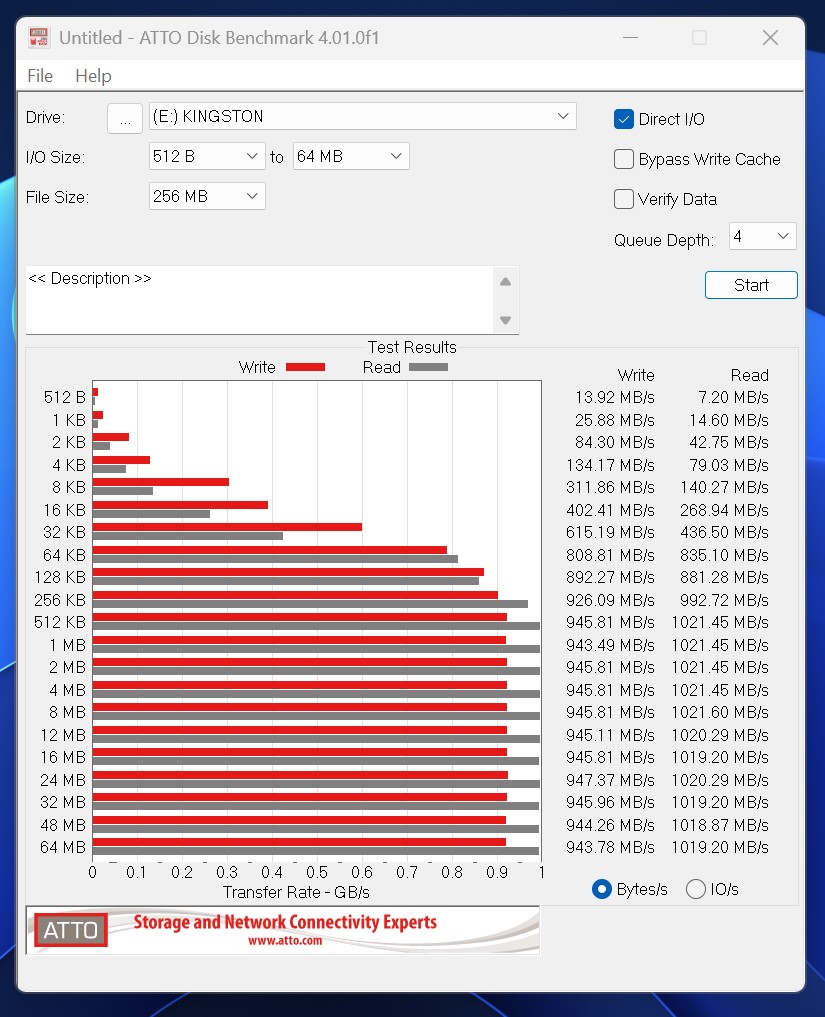Image resolution: width=825 pixels, height=1017 pixels.
Task: Enable the Verify Data checkbox
Action: 624,199
